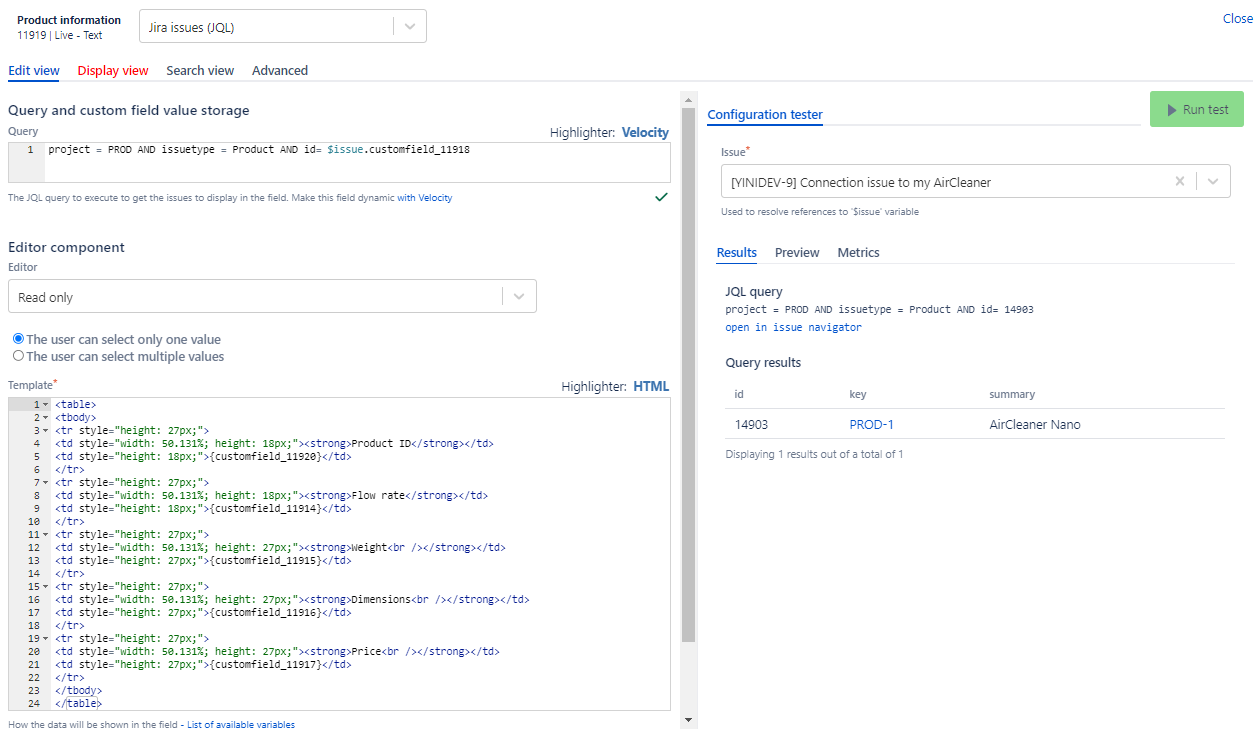Click the scroll up arrow of the left panel
1260x735 pixels.
pyautogui.click(x=688, y=100)
